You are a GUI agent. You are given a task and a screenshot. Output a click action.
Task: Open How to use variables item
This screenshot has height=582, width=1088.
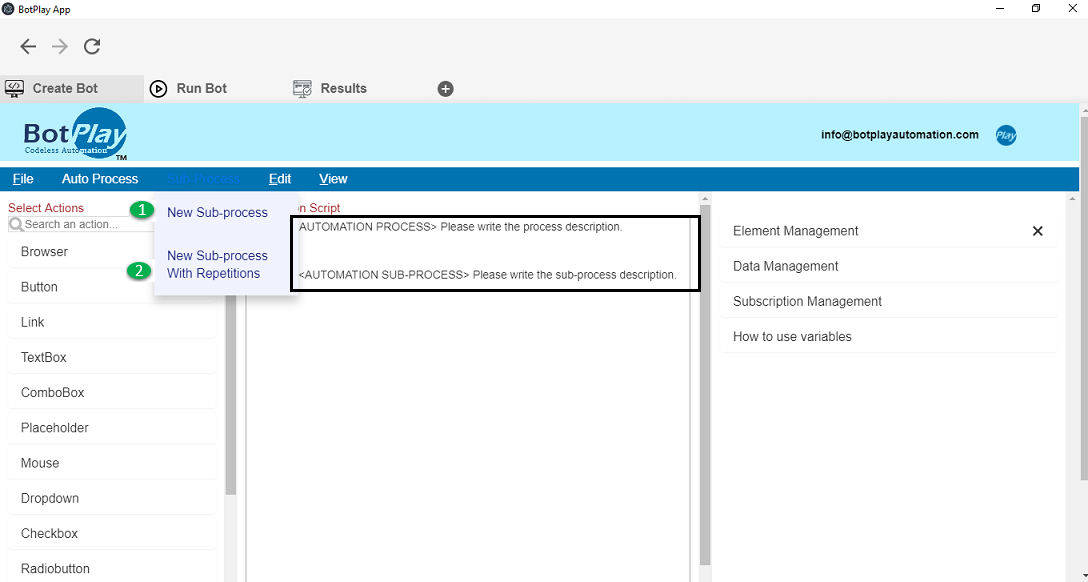(x=888, y=337)
